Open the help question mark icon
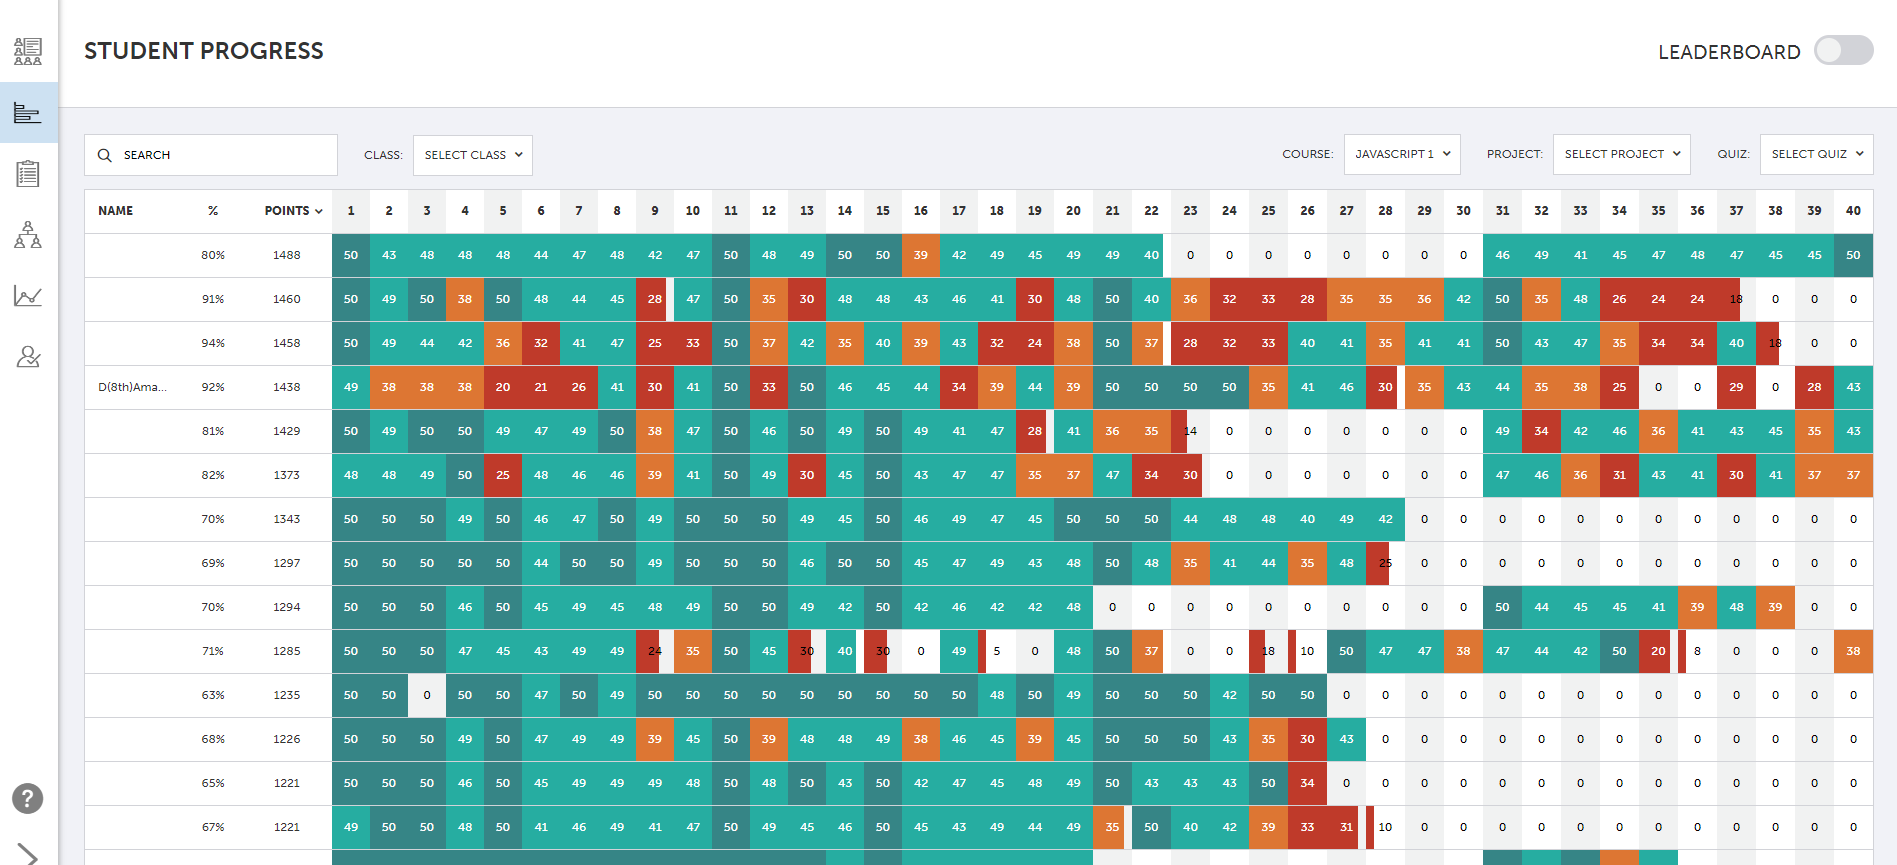Viewport: 1897px width, 865px height. [x=28, y=798]
